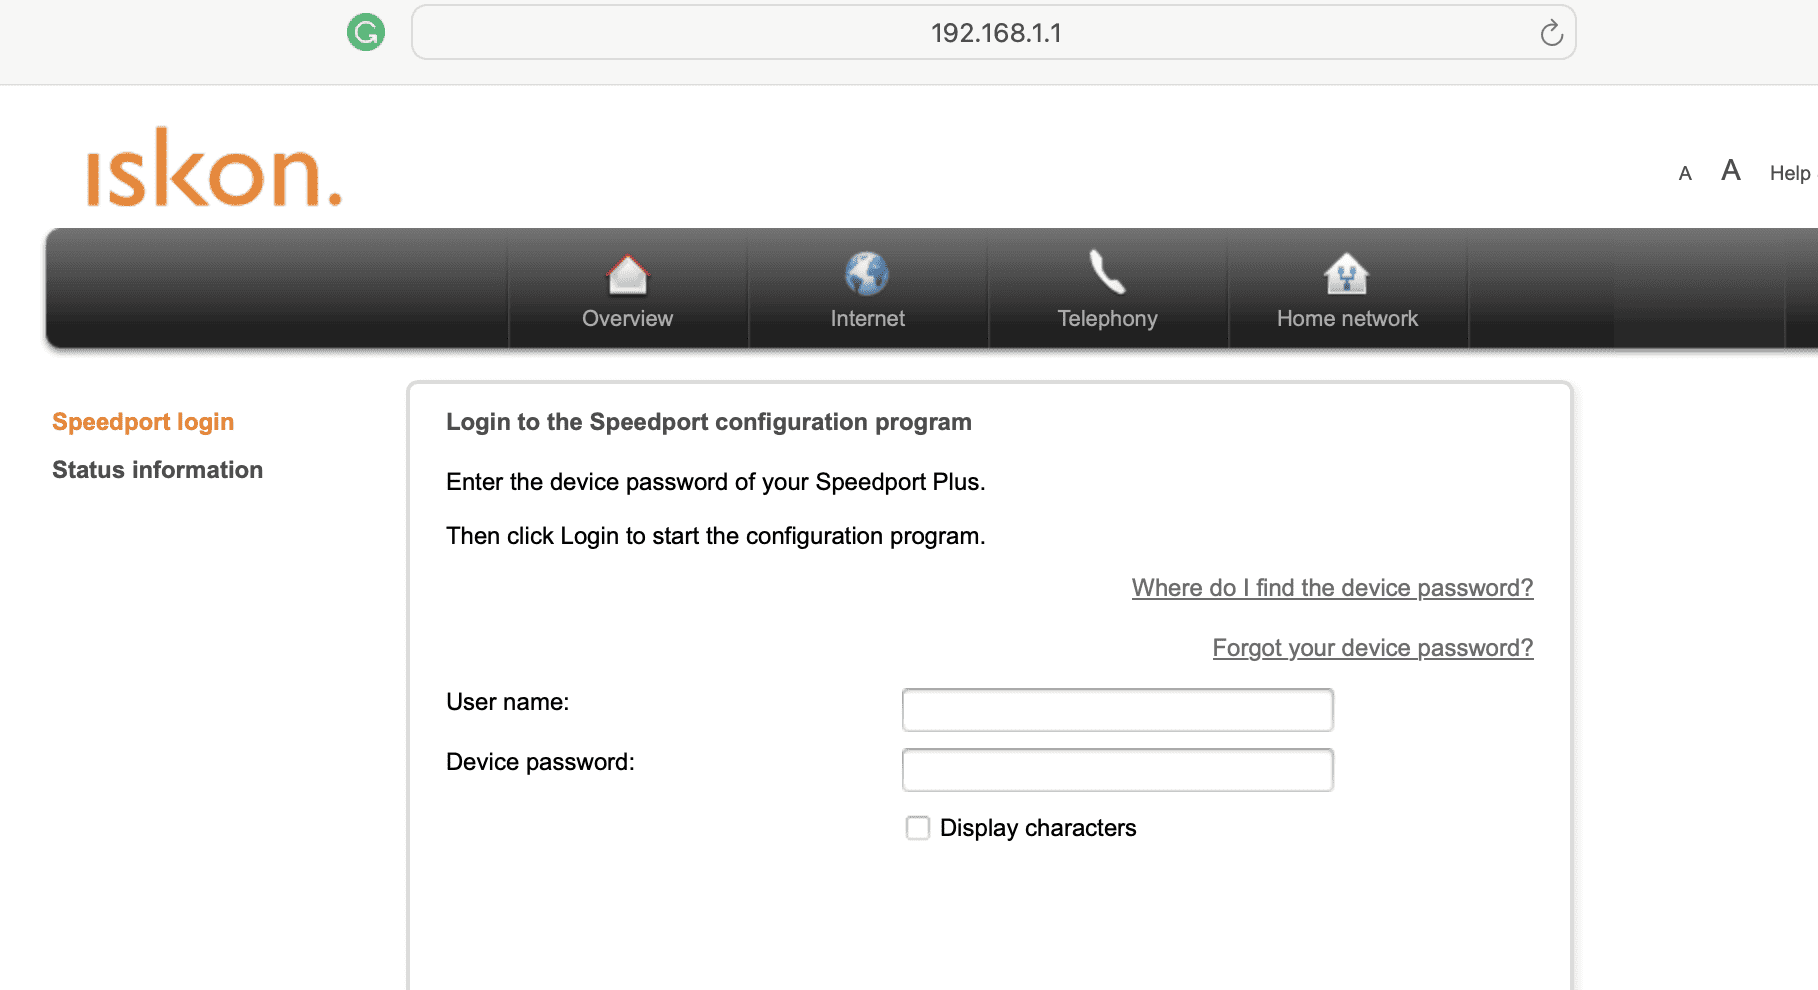Open 'Where do I find the device password?' link
This screenshot has width=1818, height=990.
(1332, 588)
